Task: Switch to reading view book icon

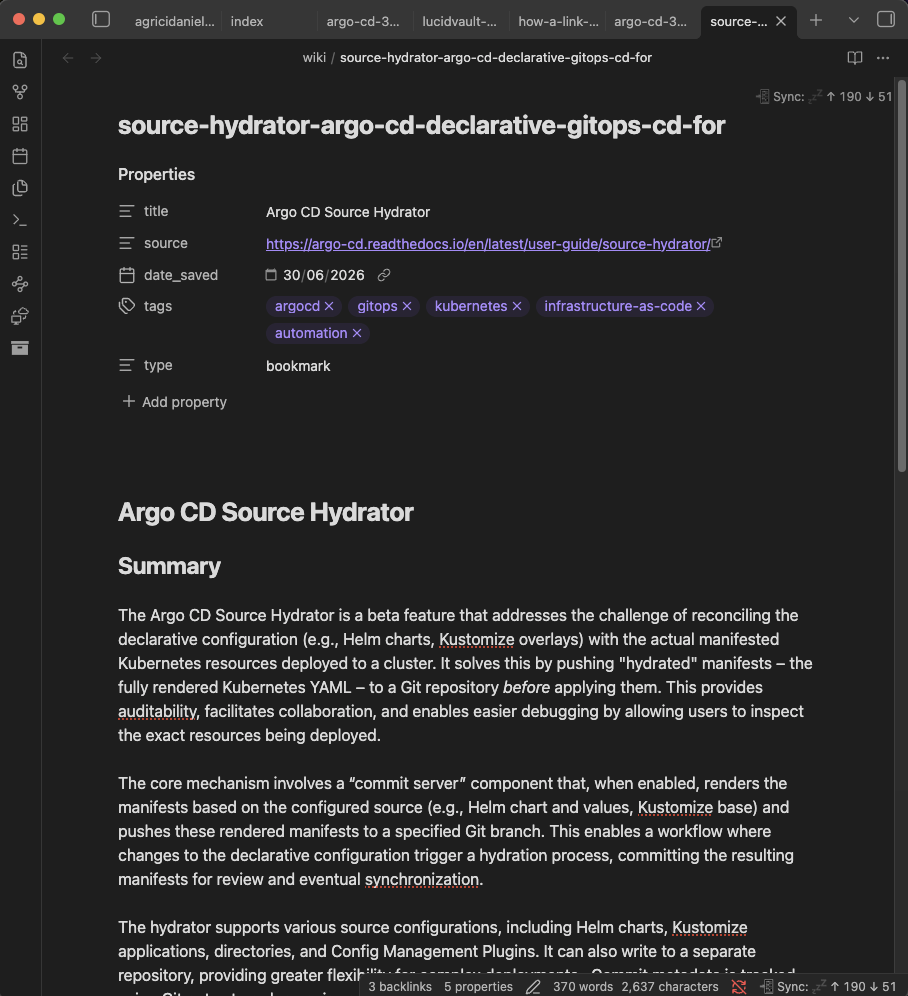Action: click(x=855, y=58)
